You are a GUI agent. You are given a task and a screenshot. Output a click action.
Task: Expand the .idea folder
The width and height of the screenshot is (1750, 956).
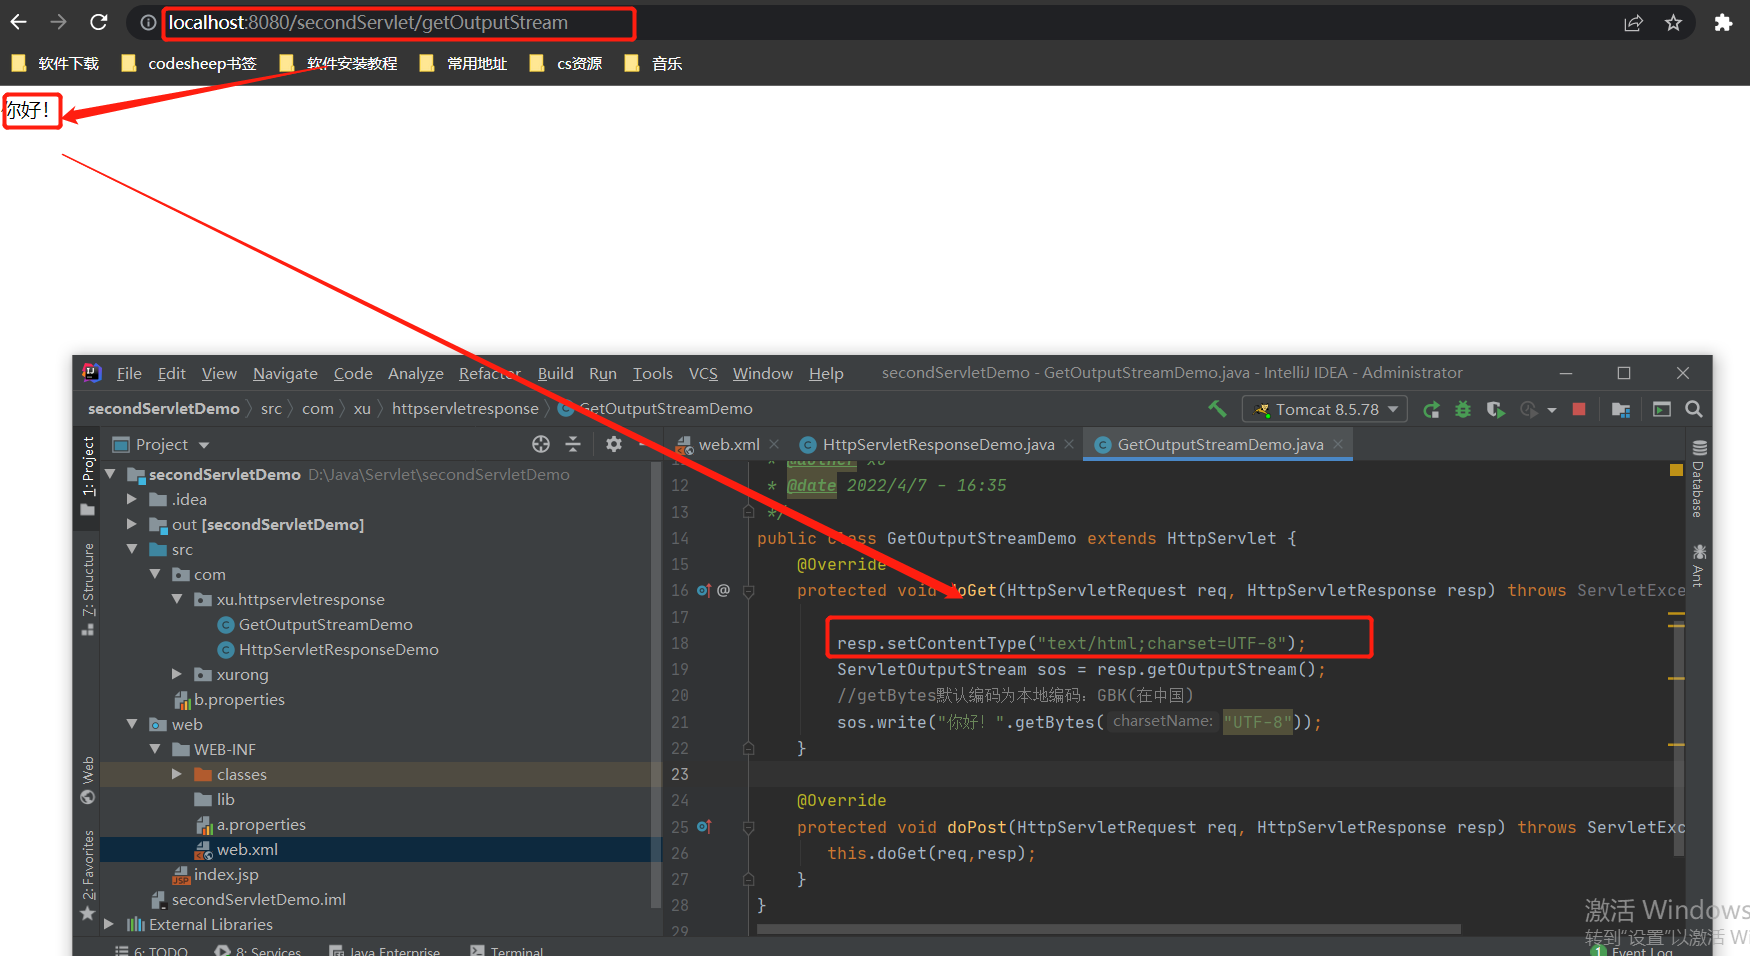click(x=132, y=499)
